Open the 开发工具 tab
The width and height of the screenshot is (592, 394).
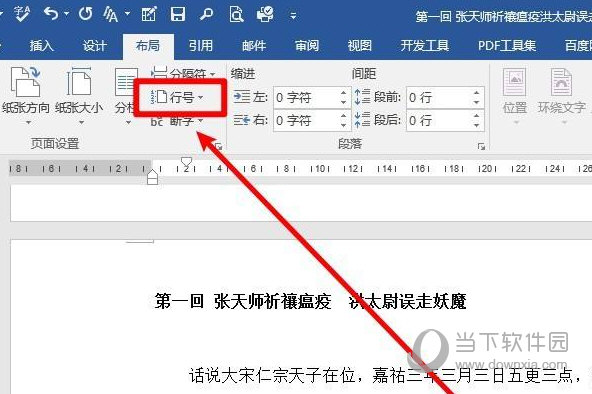point(424,46)
